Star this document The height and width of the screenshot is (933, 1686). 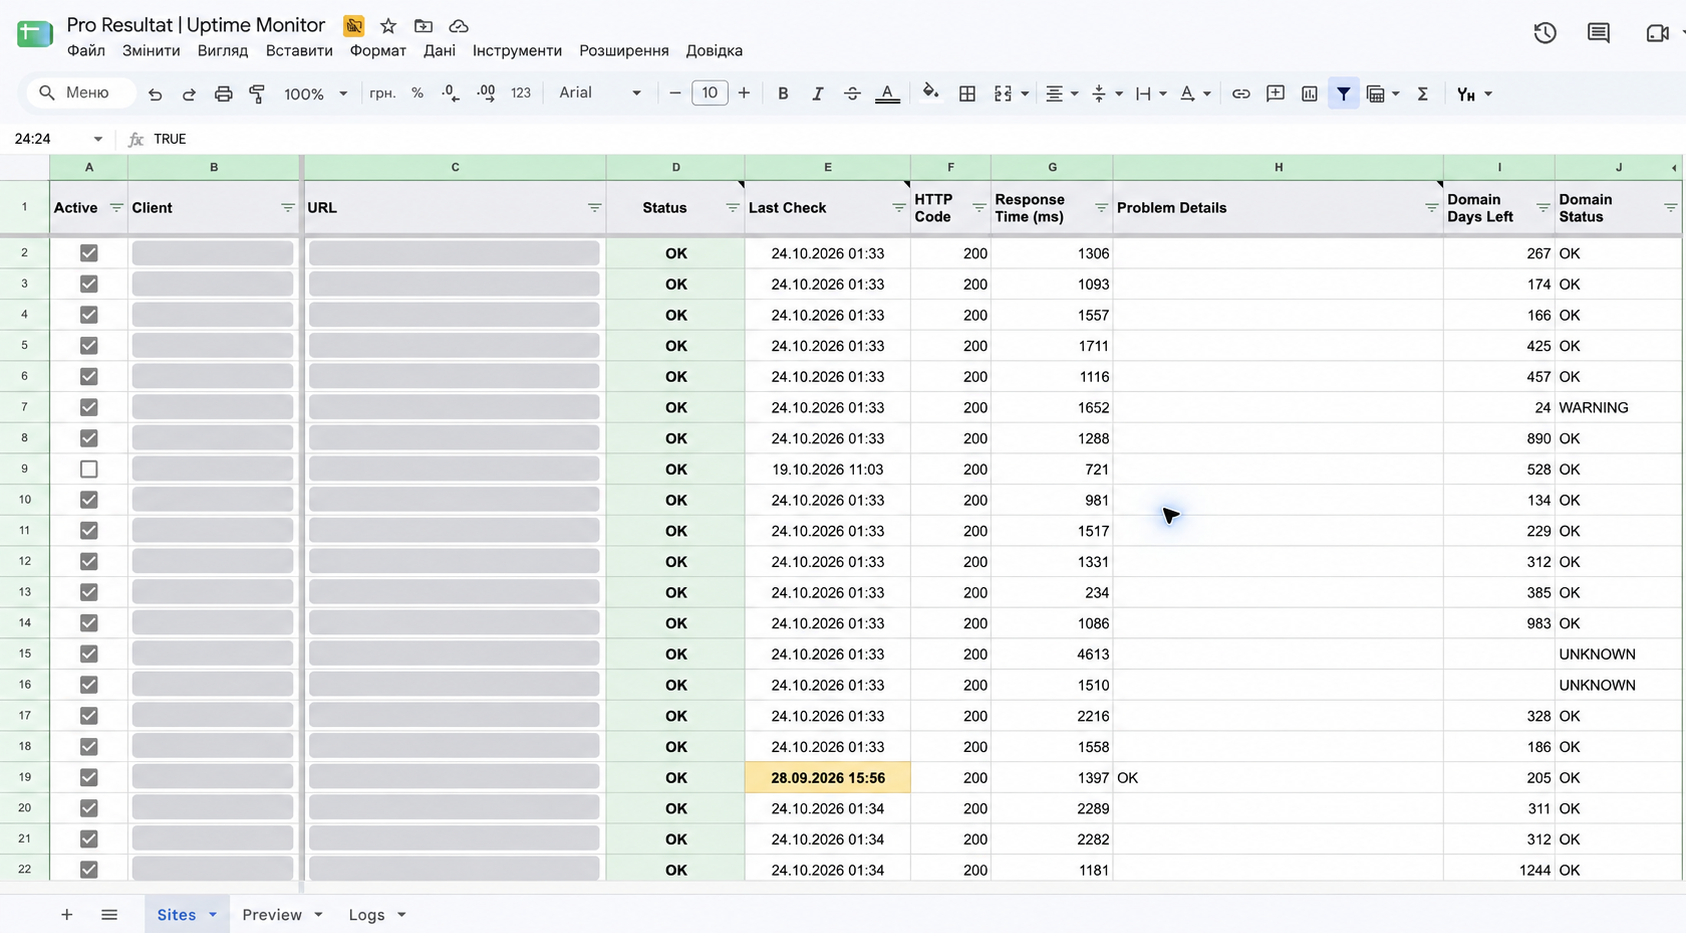click(x=389, y=26)
